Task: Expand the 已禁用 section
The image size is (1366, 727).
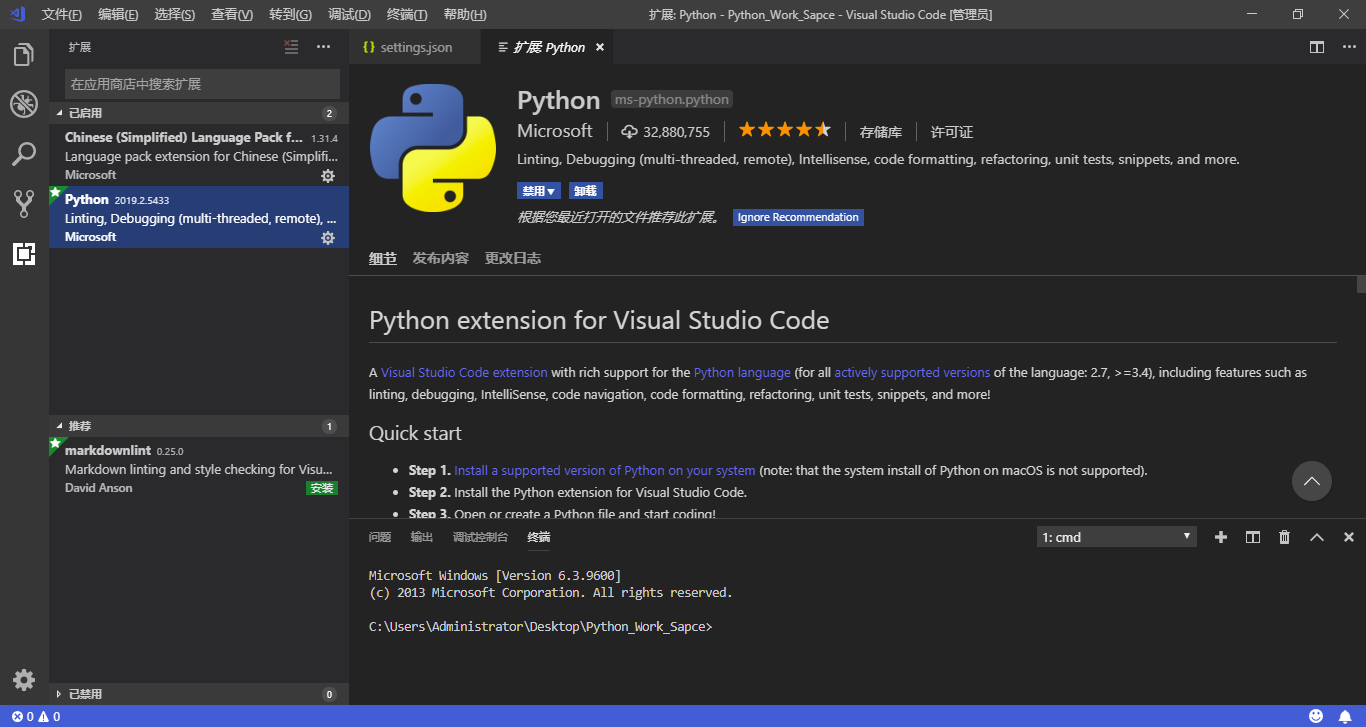Action: [199, 694]
